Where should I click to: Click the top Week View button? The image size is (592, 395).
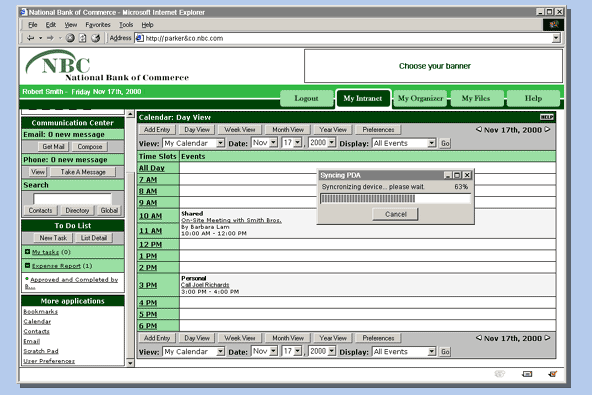click(240, 130)
